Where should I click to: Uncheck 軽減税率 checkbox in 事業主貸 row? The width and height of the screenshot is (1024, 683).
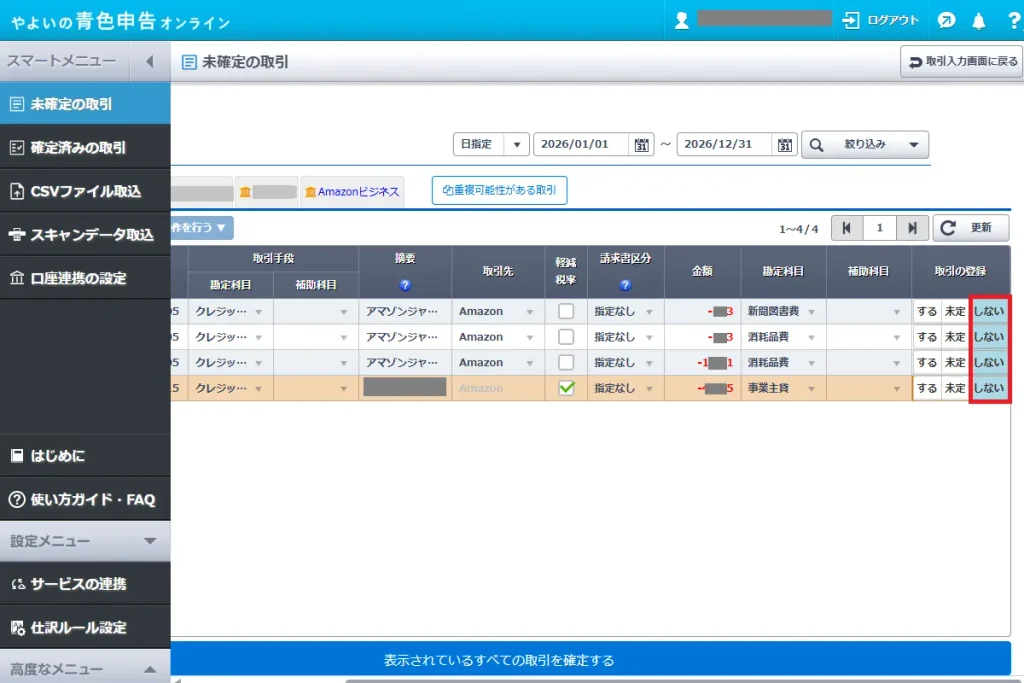566,388
